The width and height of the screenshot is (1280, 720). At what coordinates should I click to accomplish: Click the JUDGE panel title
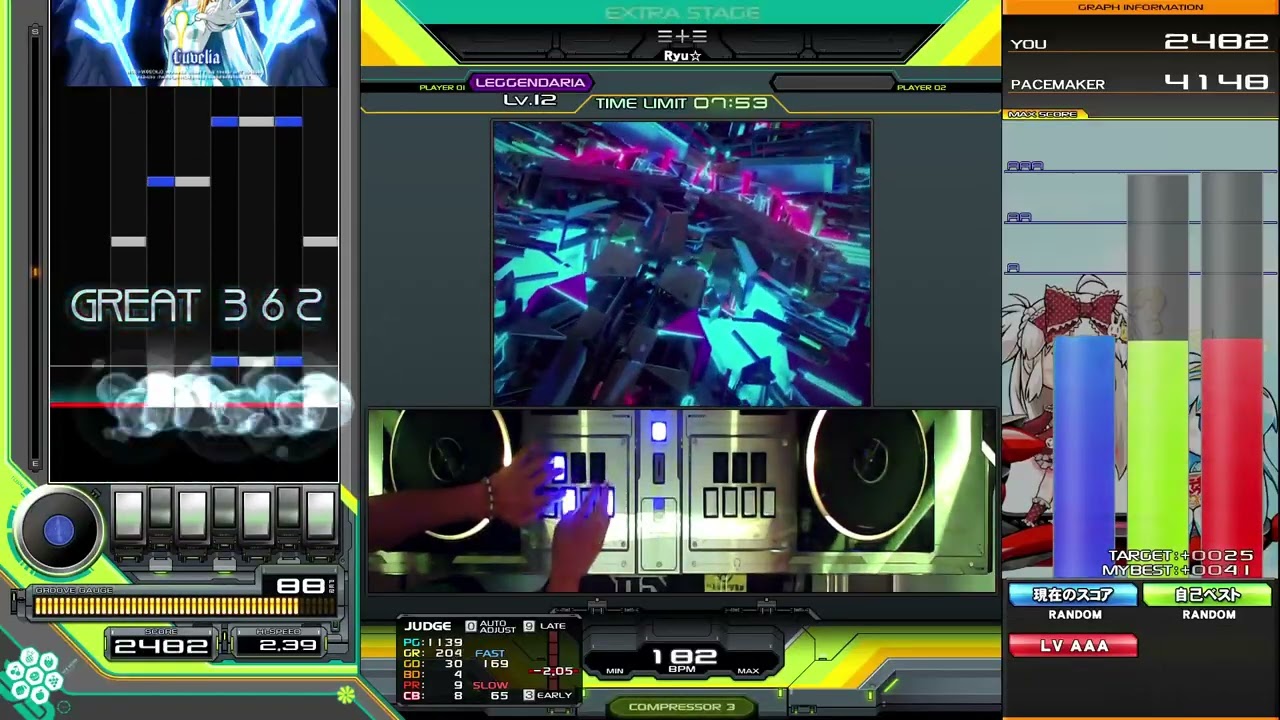tap(428, 626)
